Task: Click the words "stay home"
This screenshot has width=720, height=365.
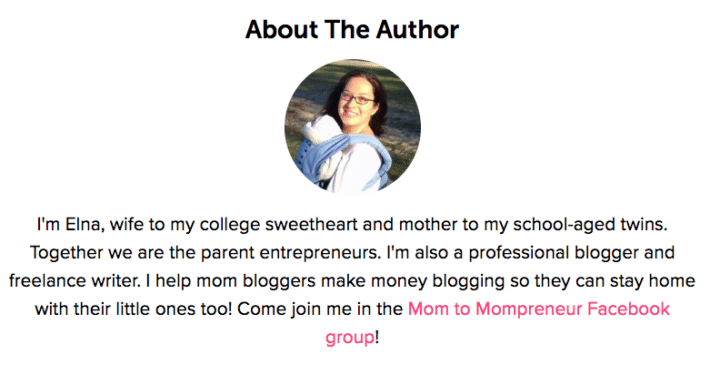Action: pyautogui.click(x=652, y=281)
